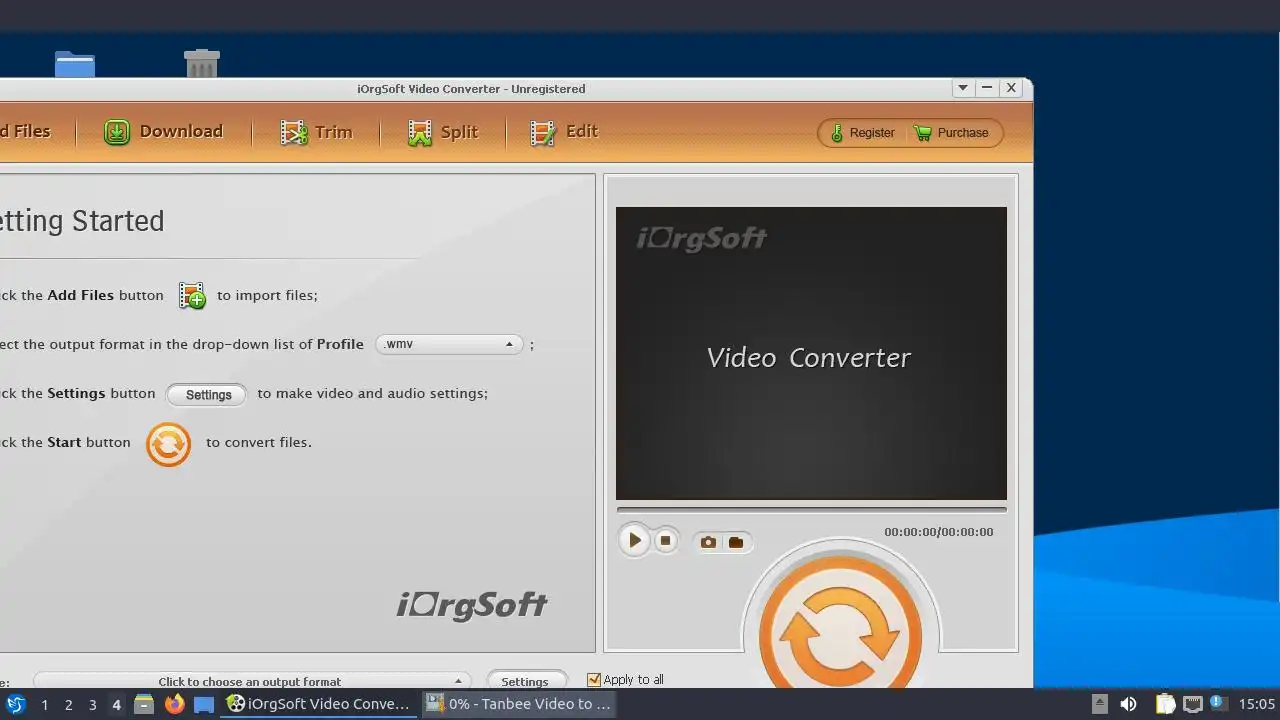Click the bottom Settings button
Viewport: 1280px width, 720px height.
[x=526, y=681]
